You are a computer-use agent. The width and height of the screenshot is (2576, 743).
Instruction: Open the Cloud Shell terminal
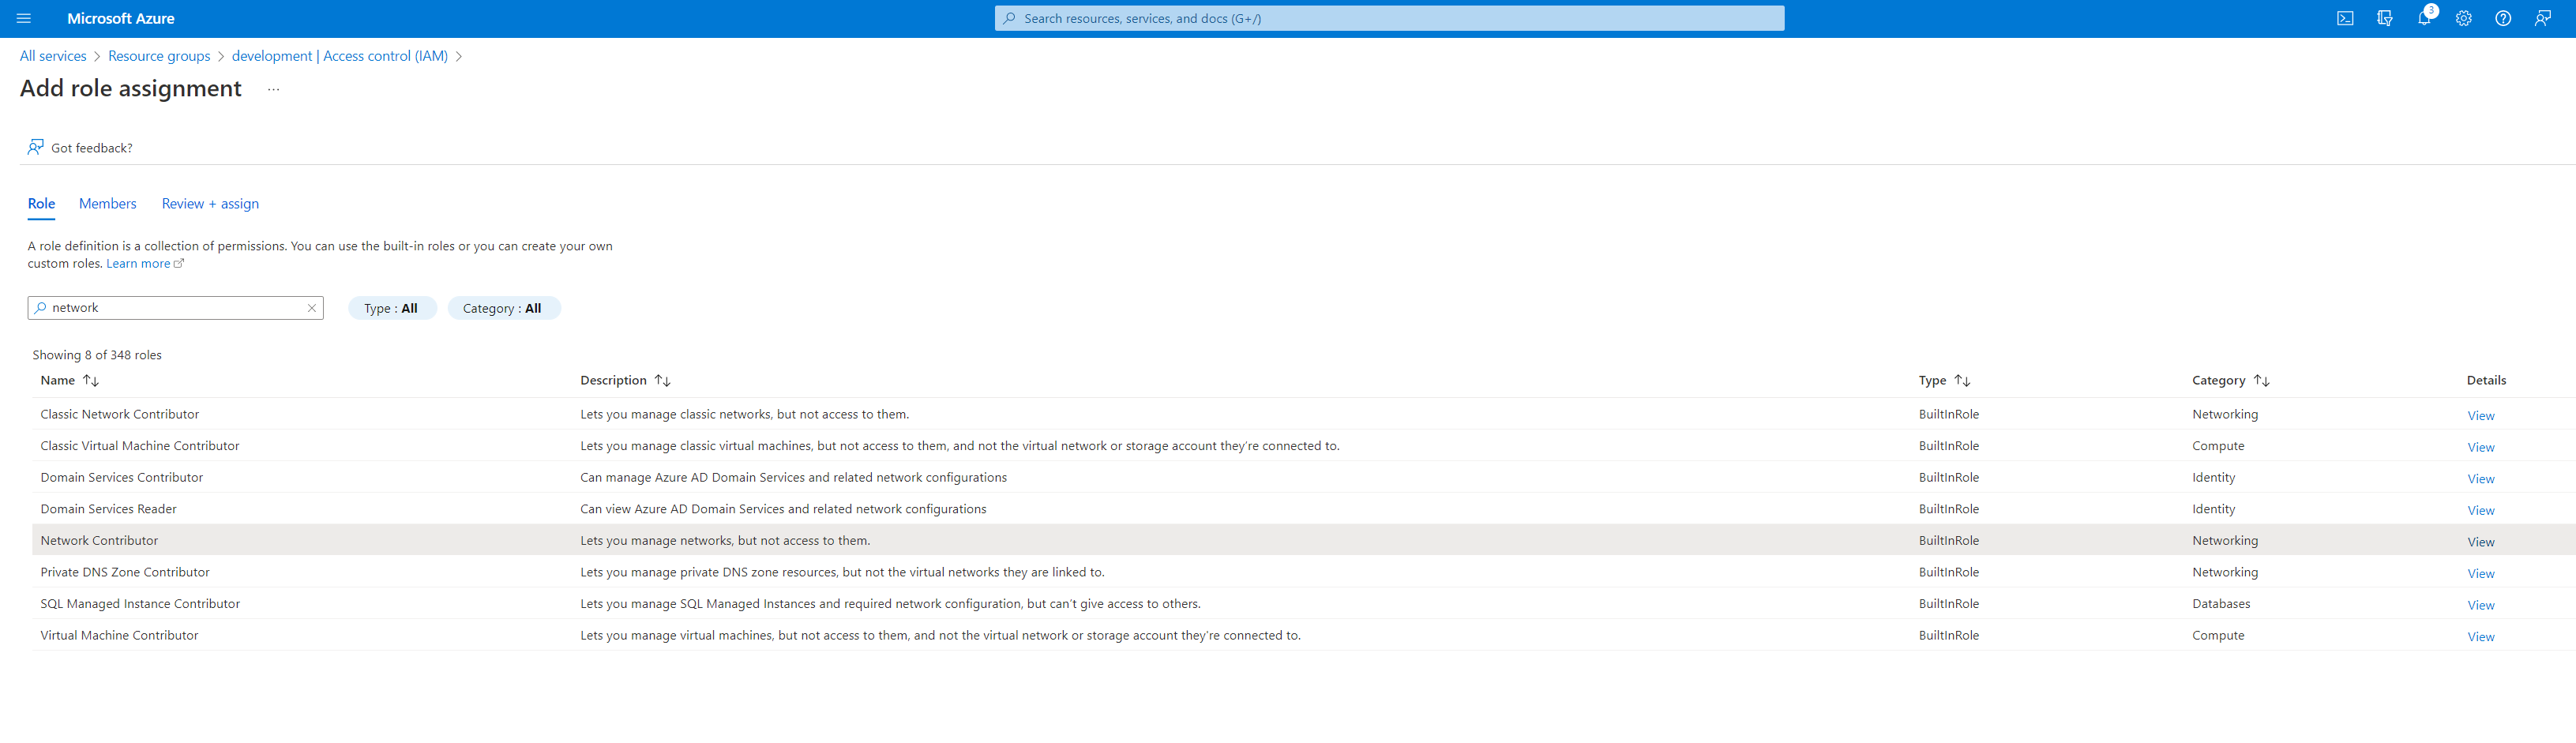coord(2345,18)
